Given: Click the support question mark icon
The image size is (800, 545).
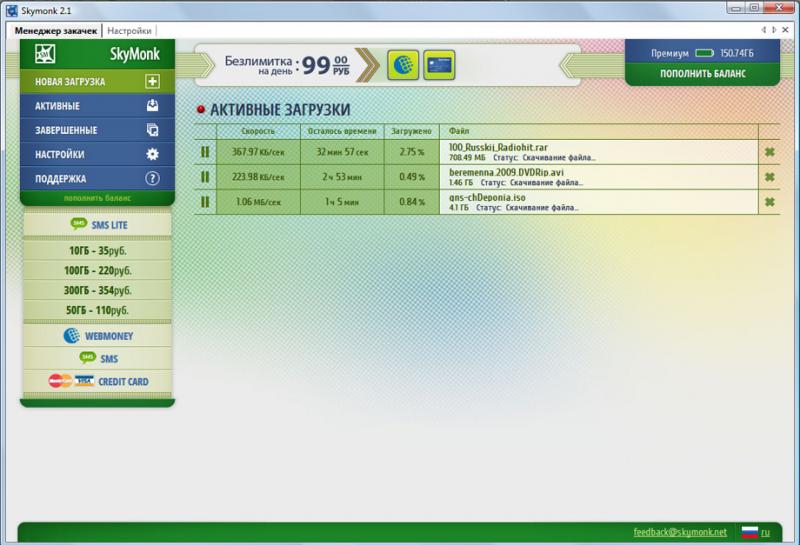Looking at the screenshot, I should pyautogui.click(x=152, y=178).
